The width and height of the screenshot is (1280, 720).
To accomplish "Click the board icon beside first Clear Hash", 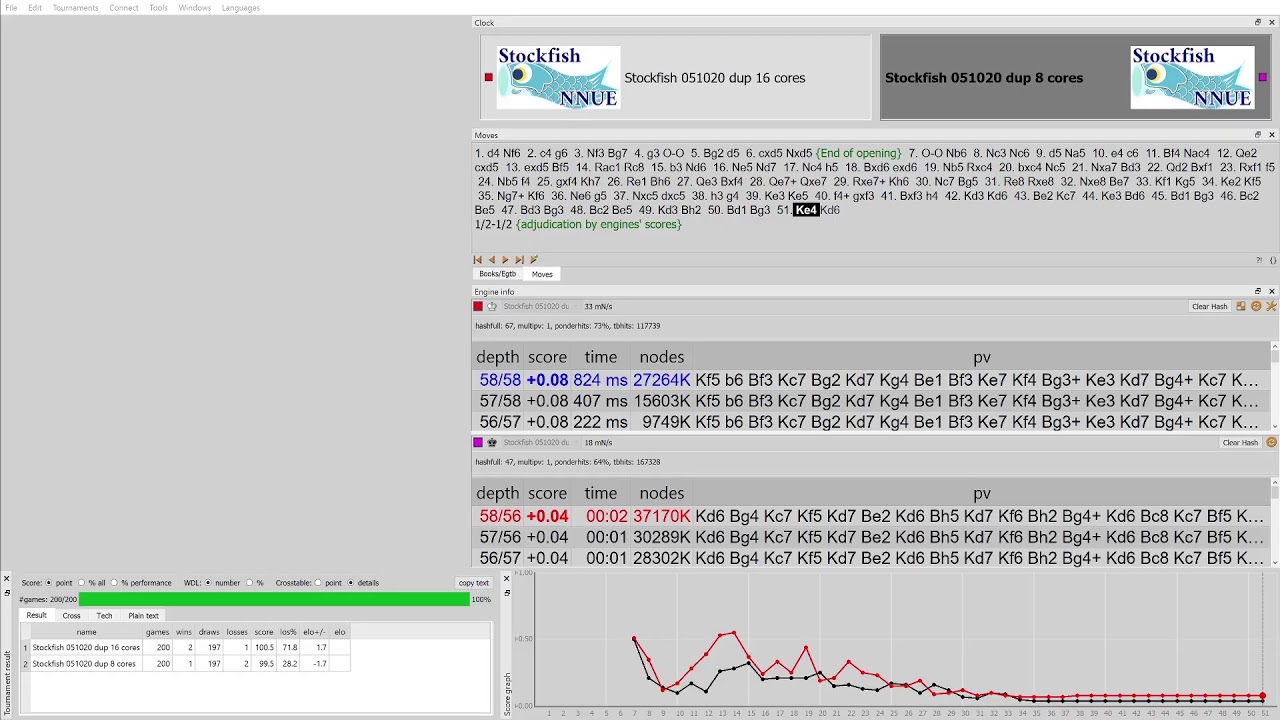I will click(1241, 306).
